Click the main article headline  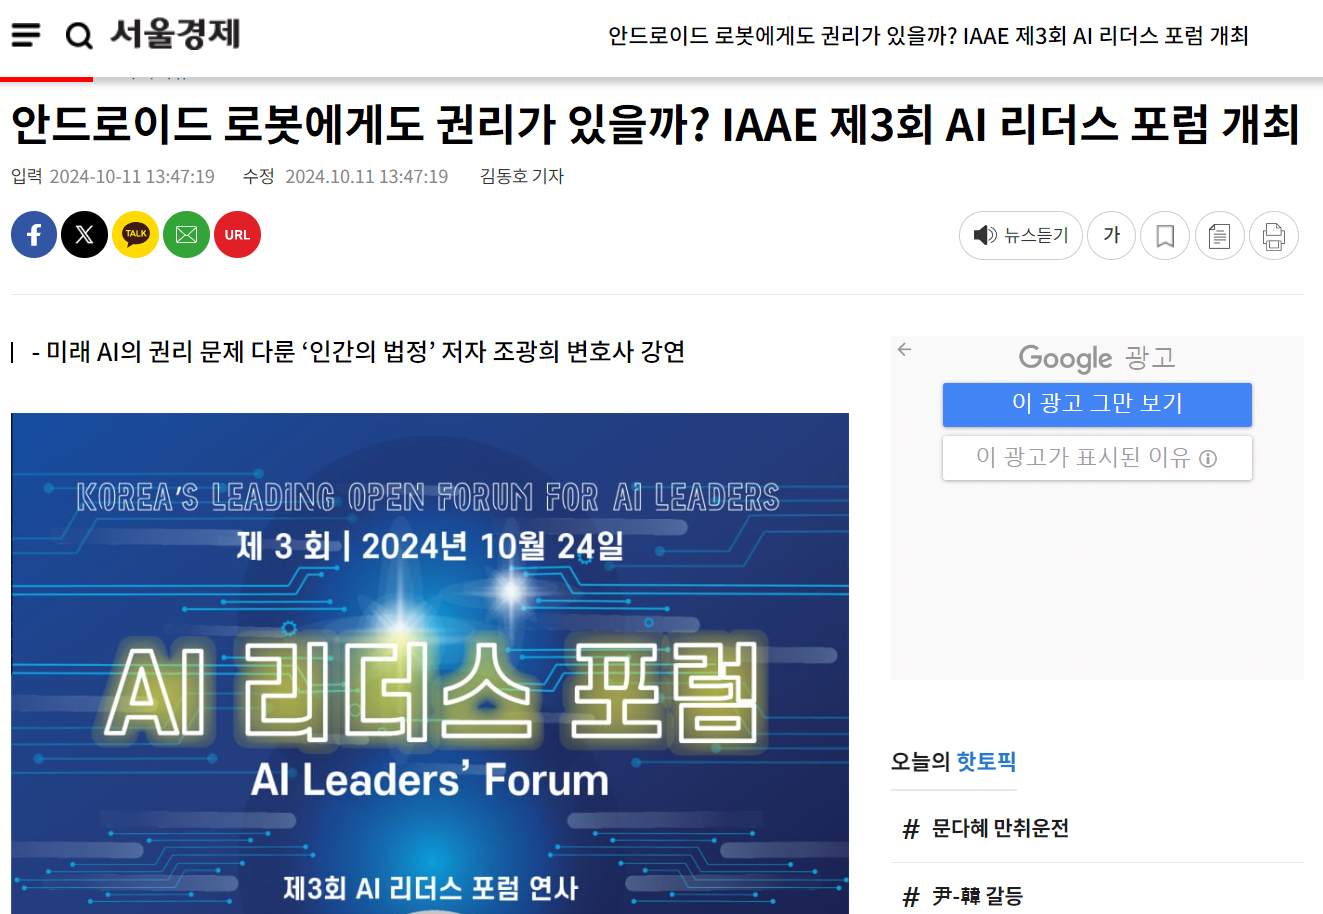[655, 125]
